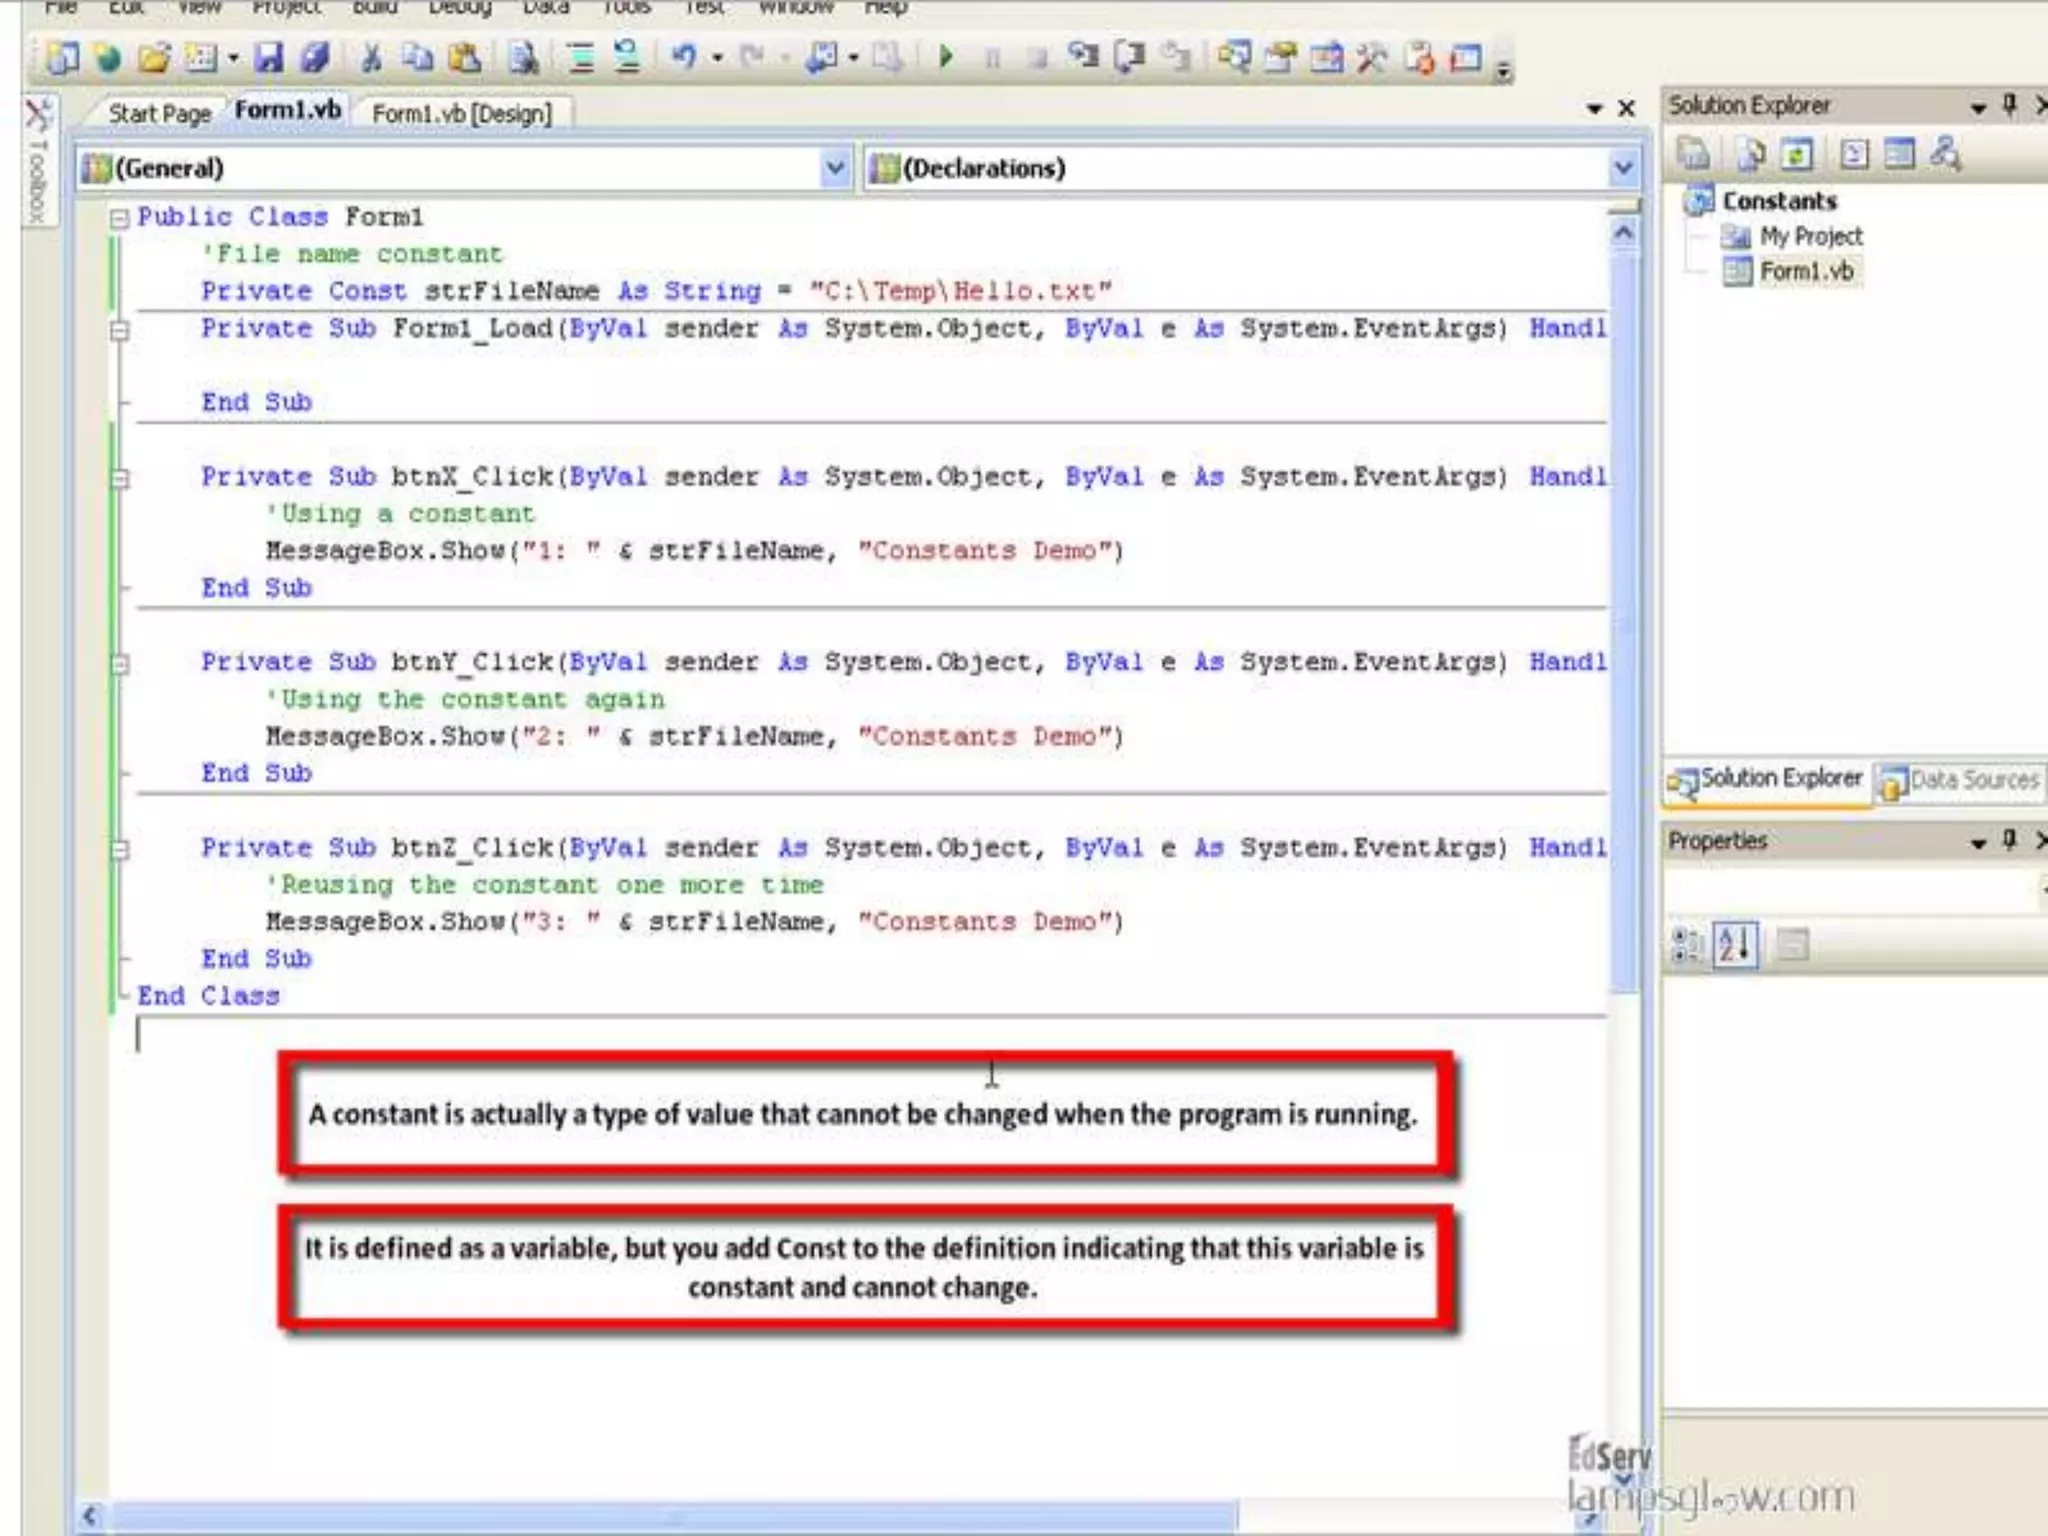Start debugging with green play icon
The height and width of the screenshot is (1536, 2048).
tap(946, 57)
